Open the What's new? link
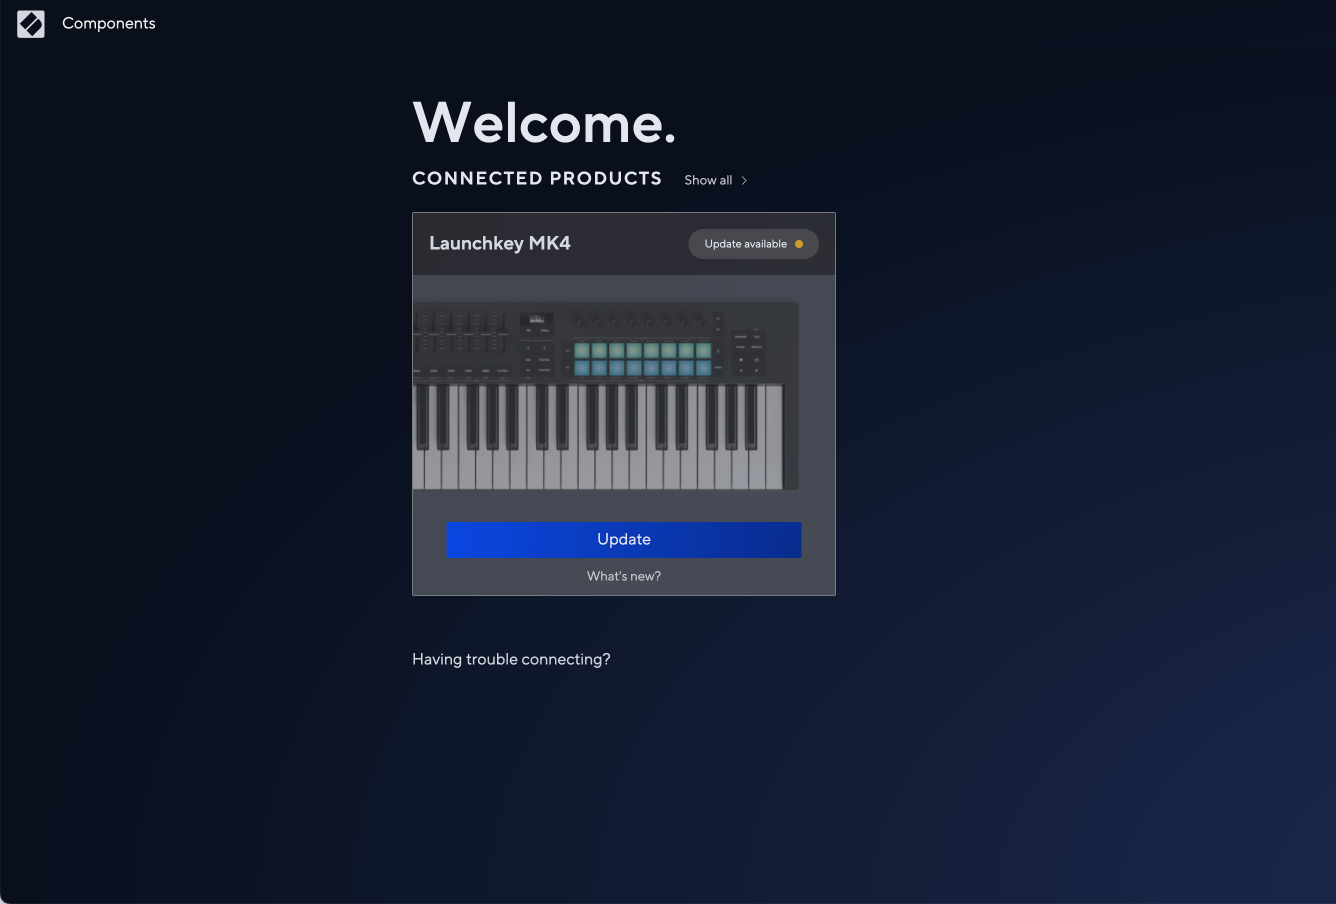1336x904 pixels. (624, 576)
